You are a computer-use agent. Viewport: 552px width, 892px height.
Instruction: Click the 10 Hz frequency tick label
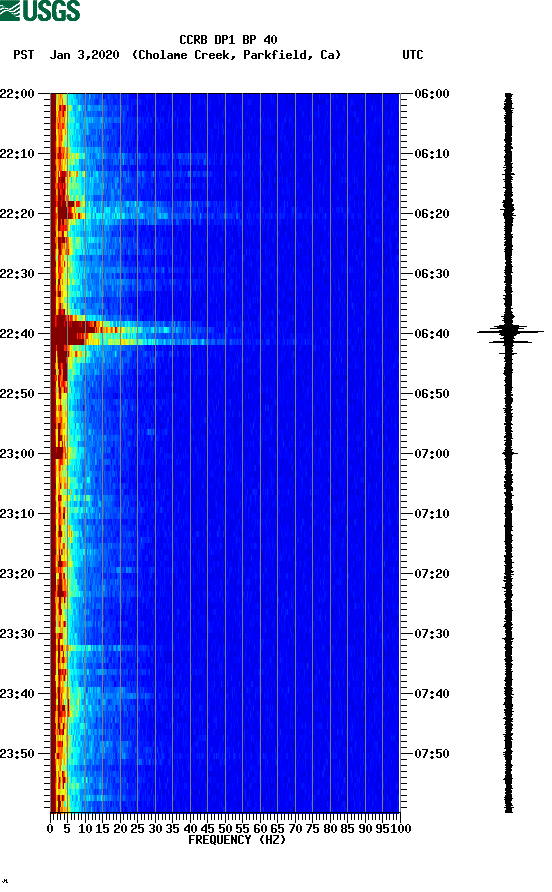pyautogui.click(x=85, y=829)
